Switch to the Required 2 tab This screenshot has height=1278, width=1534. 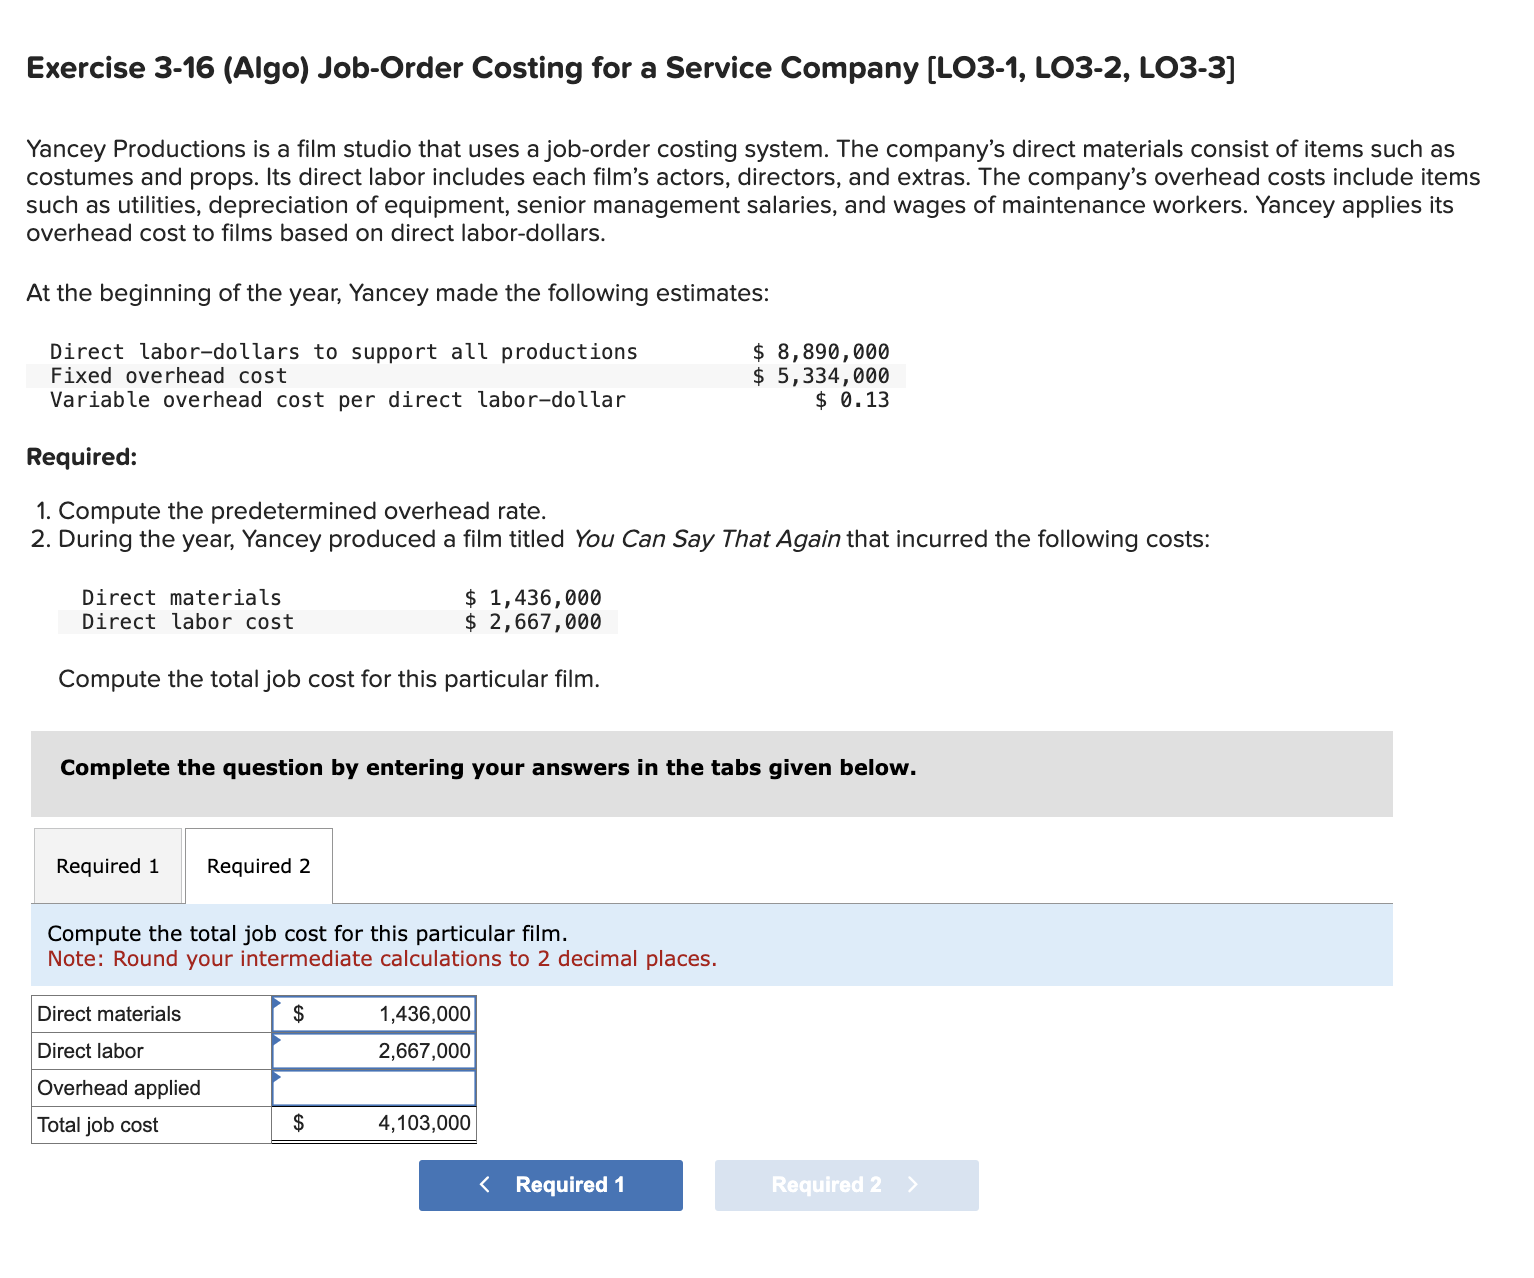258,866
